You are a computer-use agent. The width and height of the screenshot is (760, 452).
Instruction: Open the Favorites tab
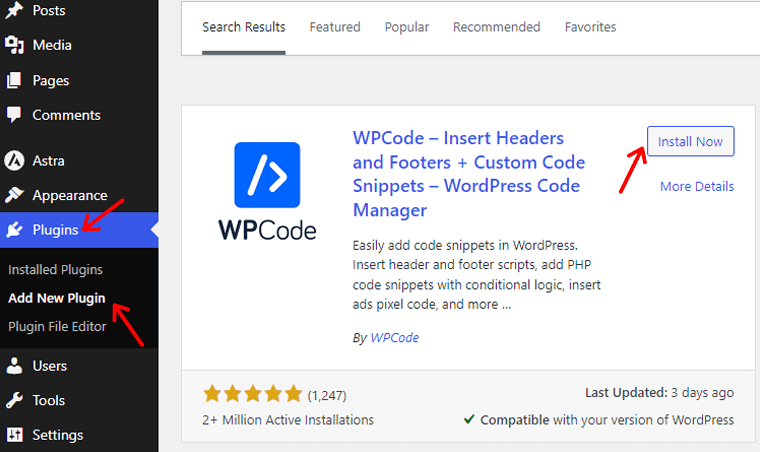tap(590, 27)
